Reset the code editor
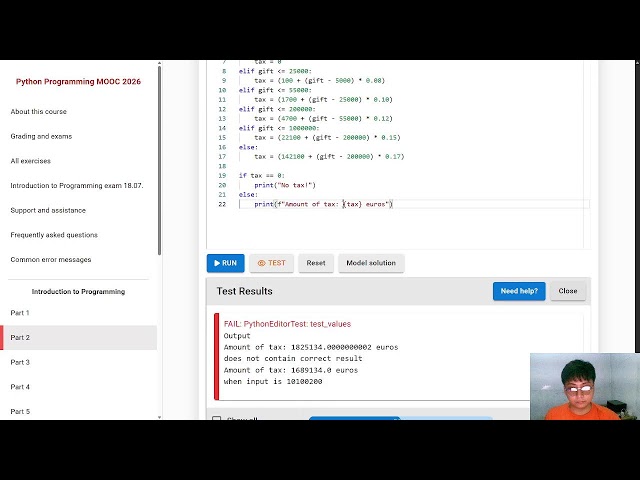 pos(316,263)
